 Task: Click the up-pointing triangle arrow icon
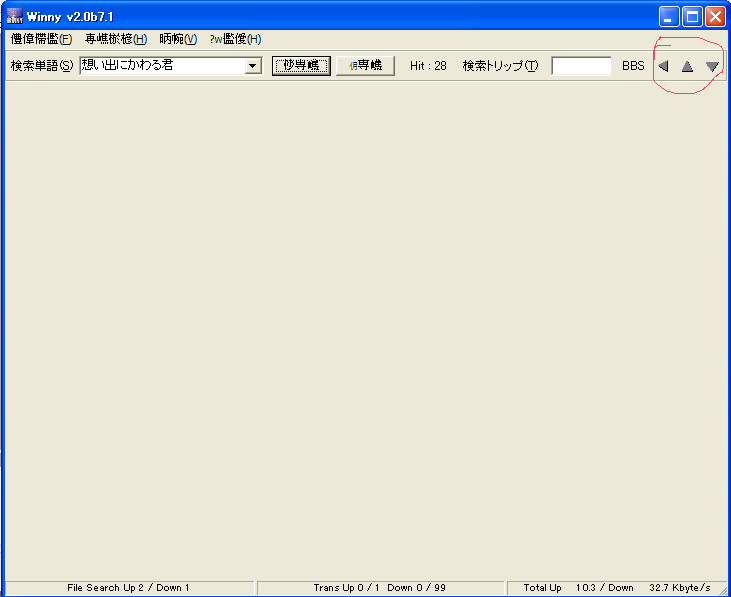(x=687, y=66)
